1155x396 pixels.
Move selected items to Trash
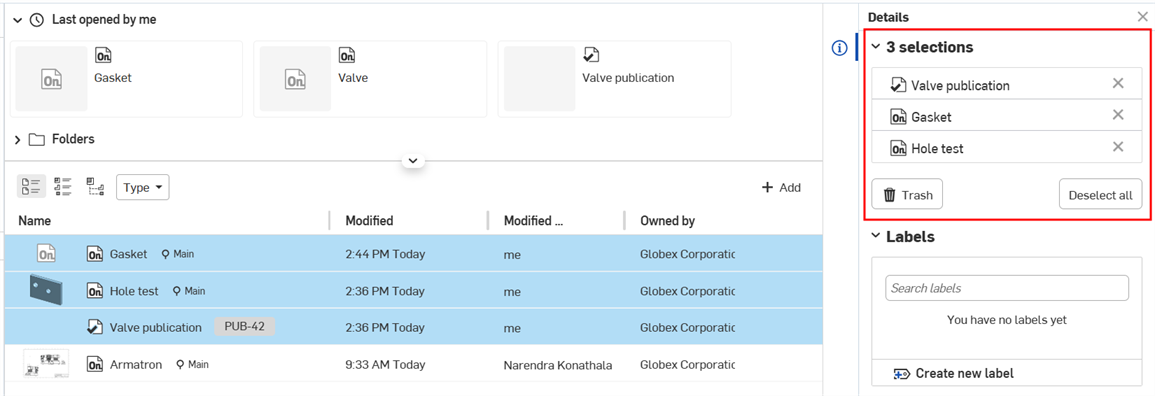pyautogui.click(x=907, y=195)
